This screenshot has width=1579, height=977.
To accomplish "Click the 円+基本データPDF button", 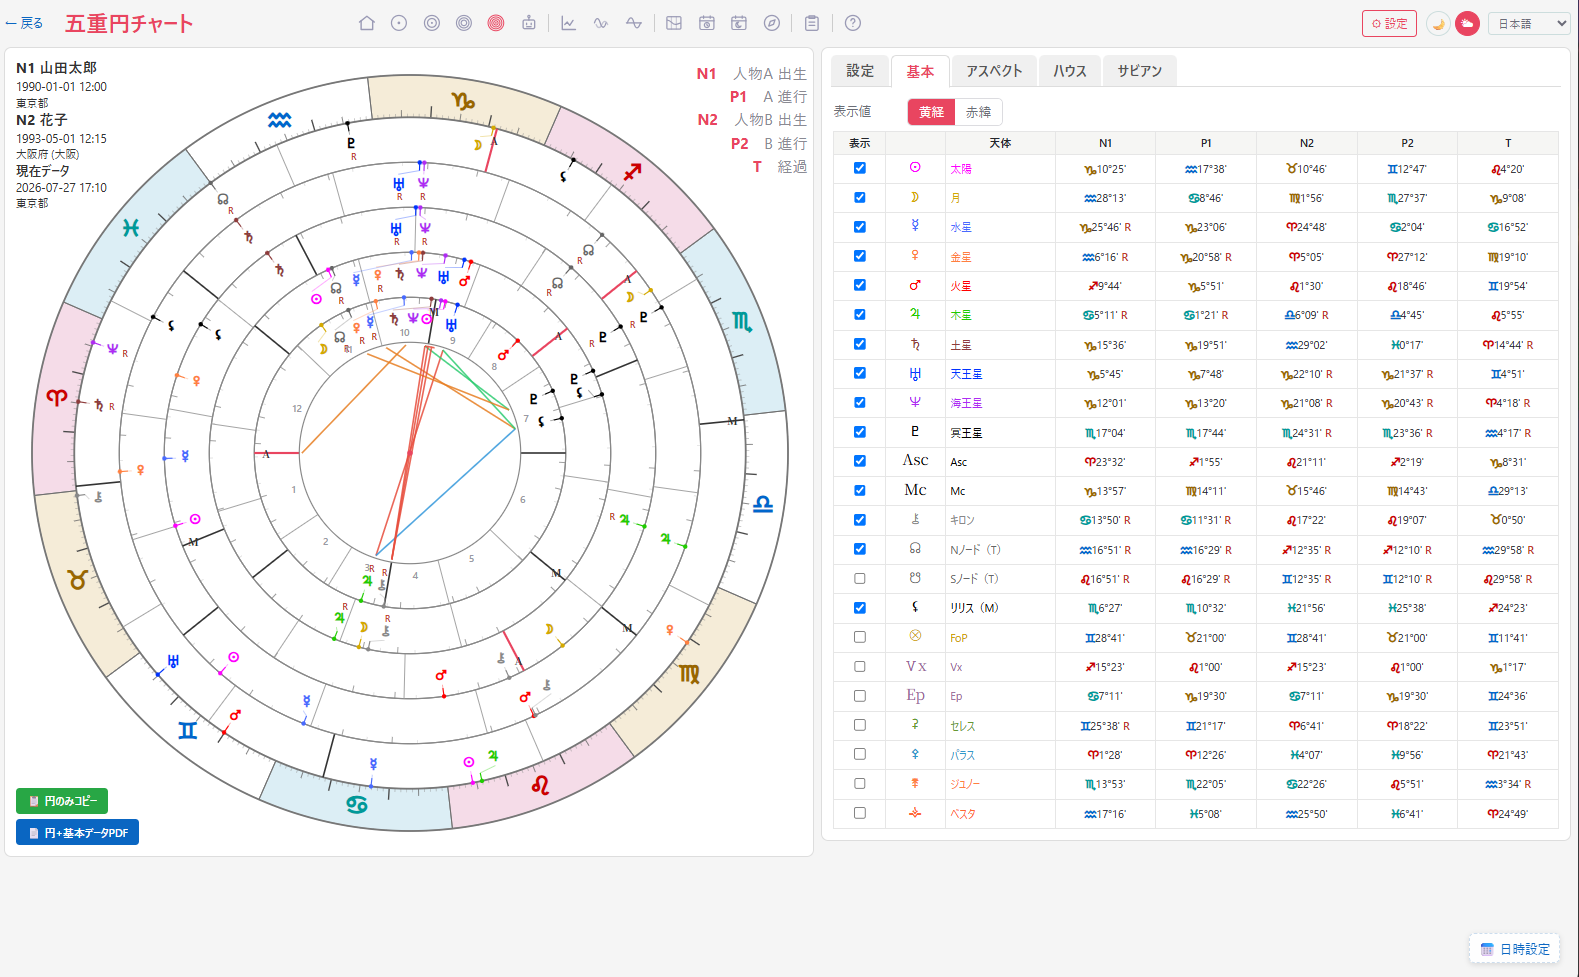I will pyautogui.click(x=77, y=832).
